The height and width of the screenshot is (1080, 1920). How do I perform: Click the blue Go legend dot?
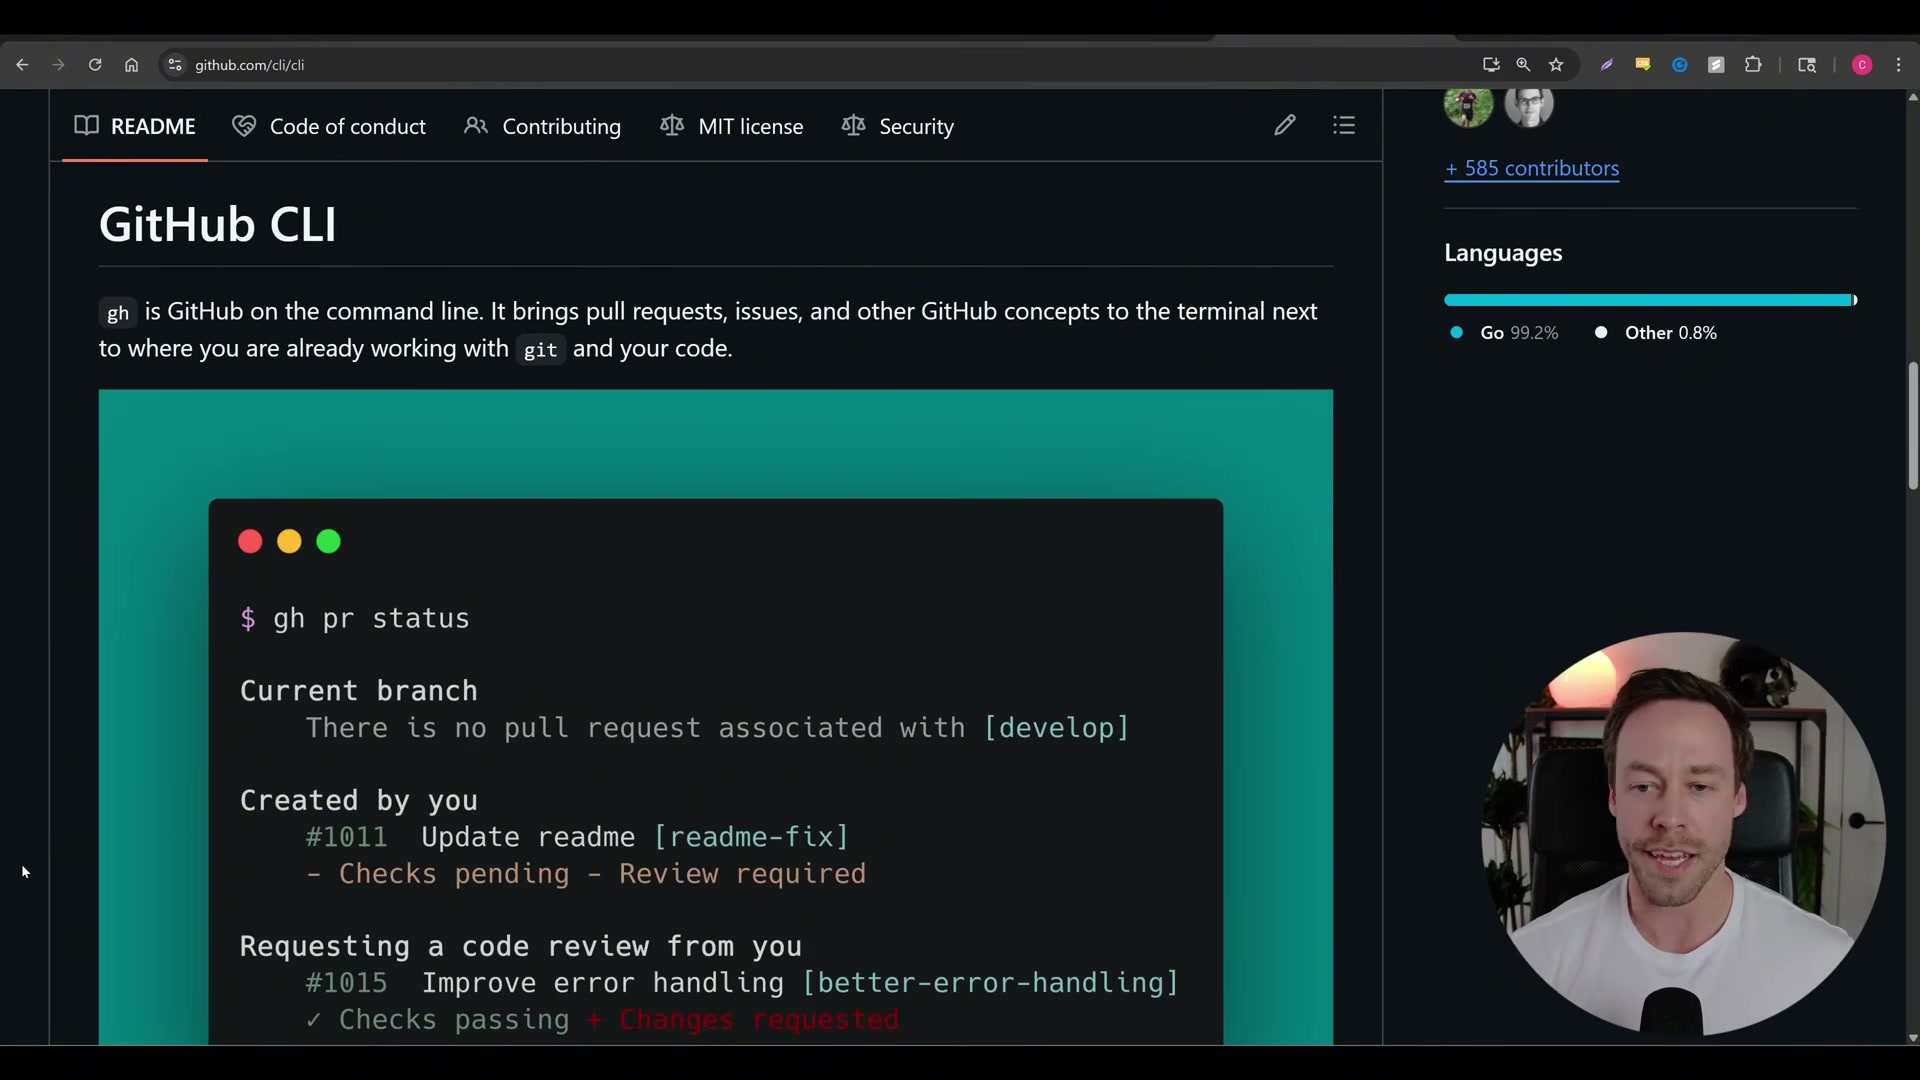click(1457, 333)
